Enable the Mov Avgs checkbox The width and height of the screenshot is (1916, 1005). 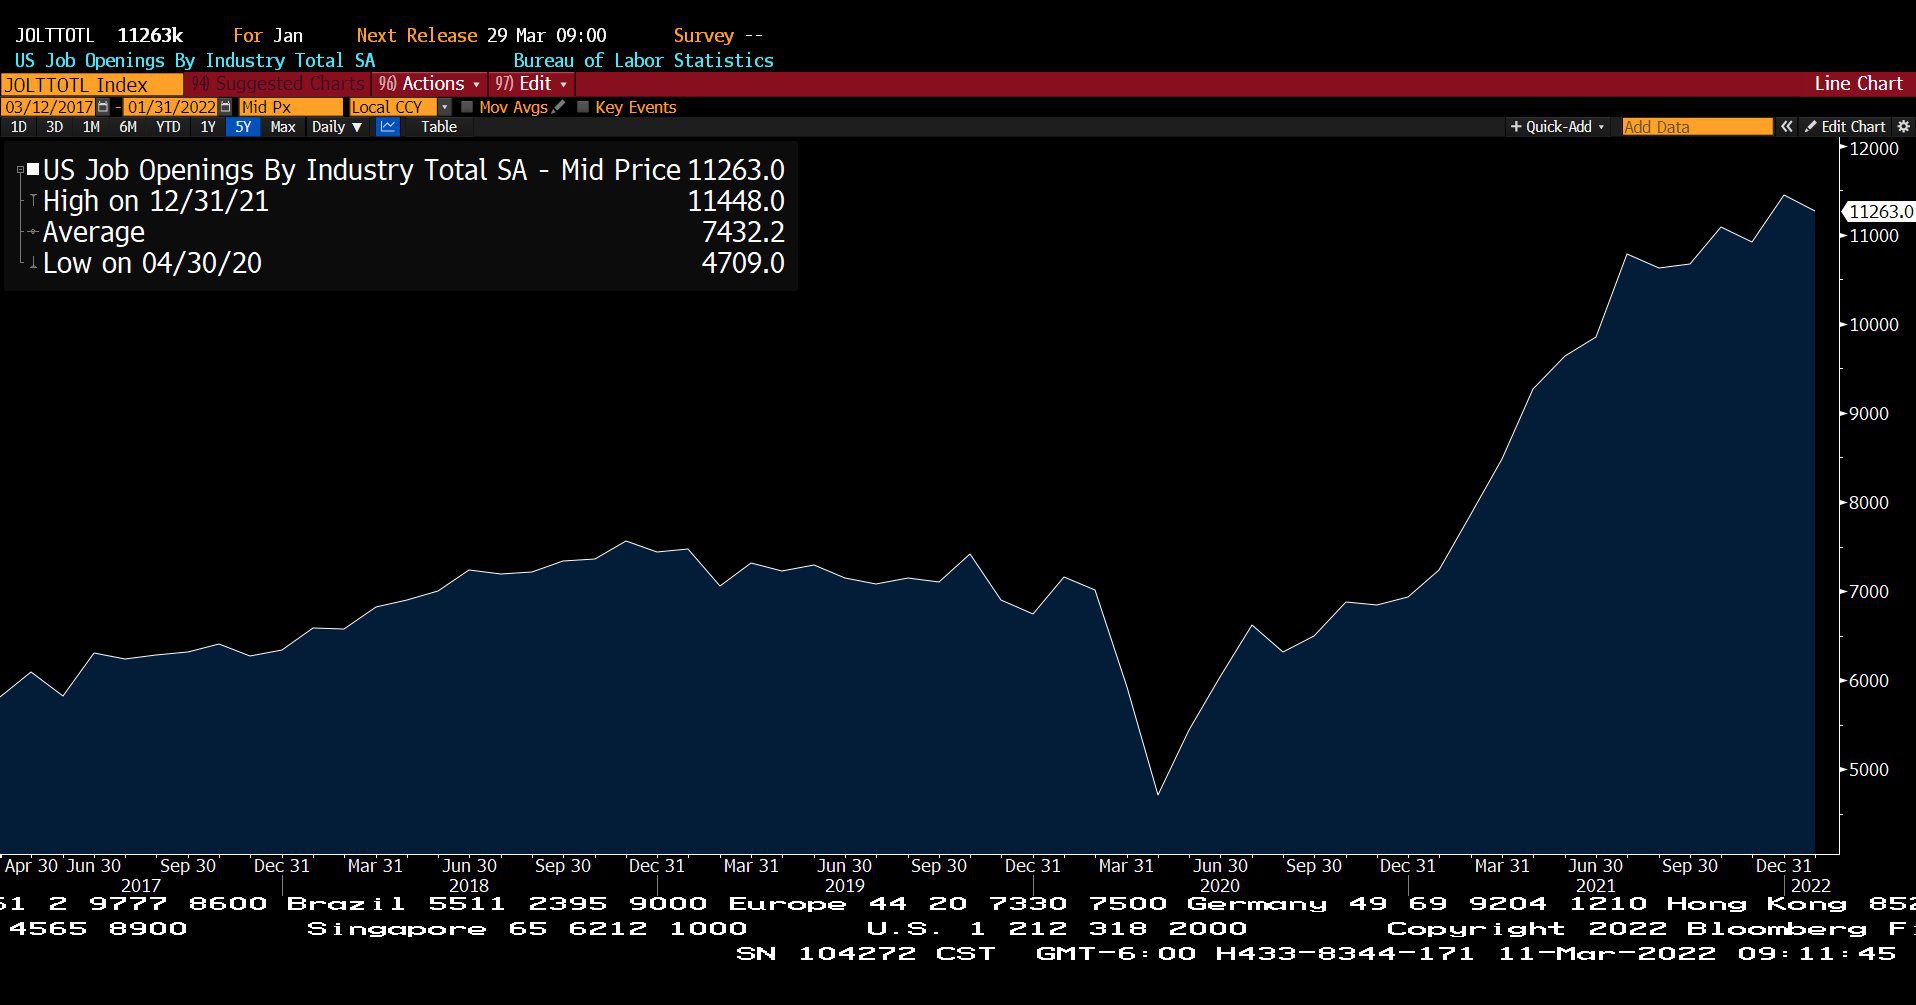[467, 107]
